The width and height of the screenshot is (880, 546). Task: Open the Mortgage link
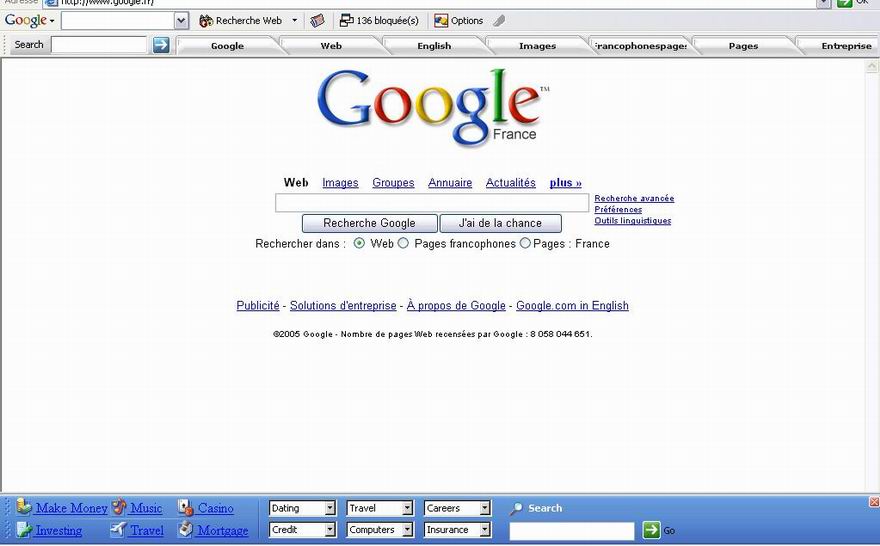click(223, 530)
